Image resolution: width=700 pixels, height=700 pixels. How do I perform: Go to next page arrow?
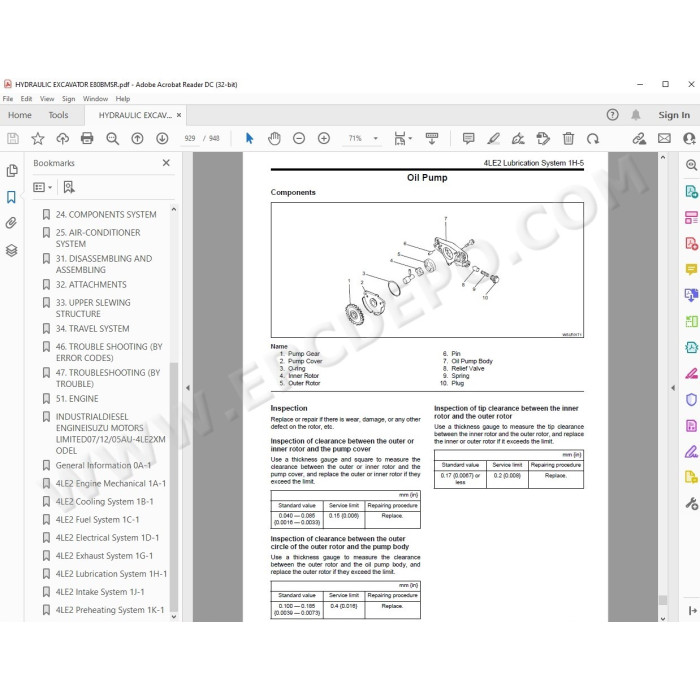162,138
